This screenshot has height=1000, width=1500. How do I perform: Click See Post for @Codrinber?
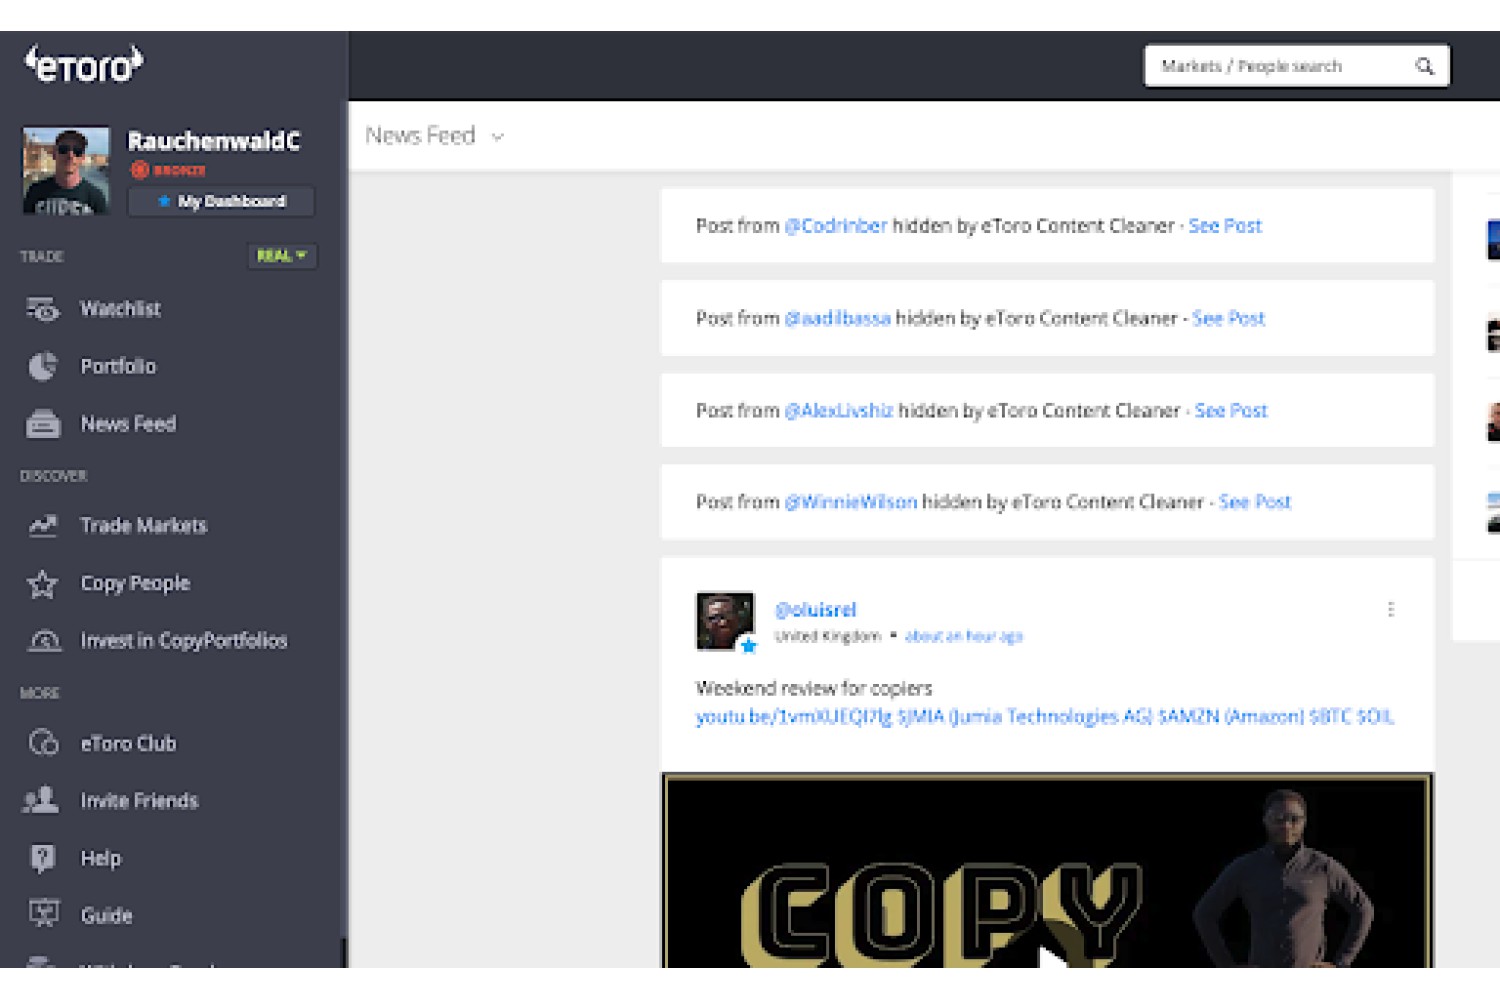coord(1225,226)
